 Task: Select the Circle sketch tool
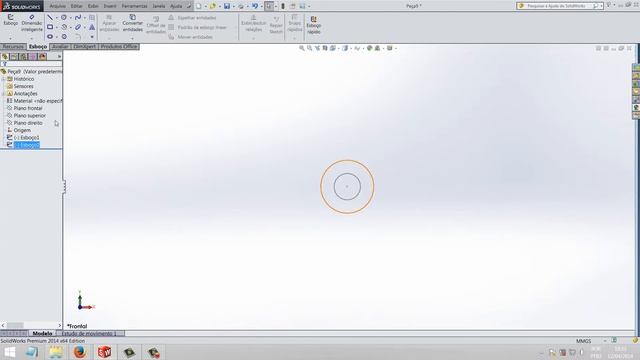(64, 18)
